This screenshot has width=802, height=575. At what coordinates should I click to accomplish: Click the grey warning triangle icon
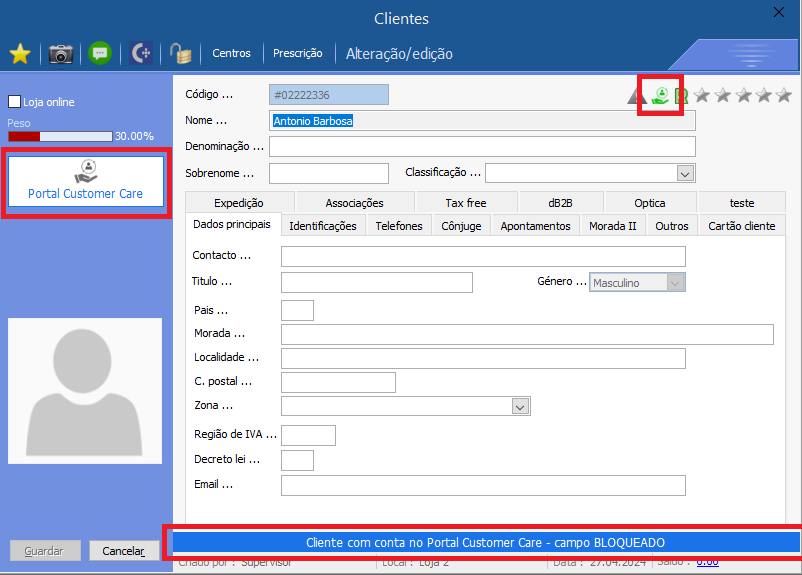click(636, 96)
